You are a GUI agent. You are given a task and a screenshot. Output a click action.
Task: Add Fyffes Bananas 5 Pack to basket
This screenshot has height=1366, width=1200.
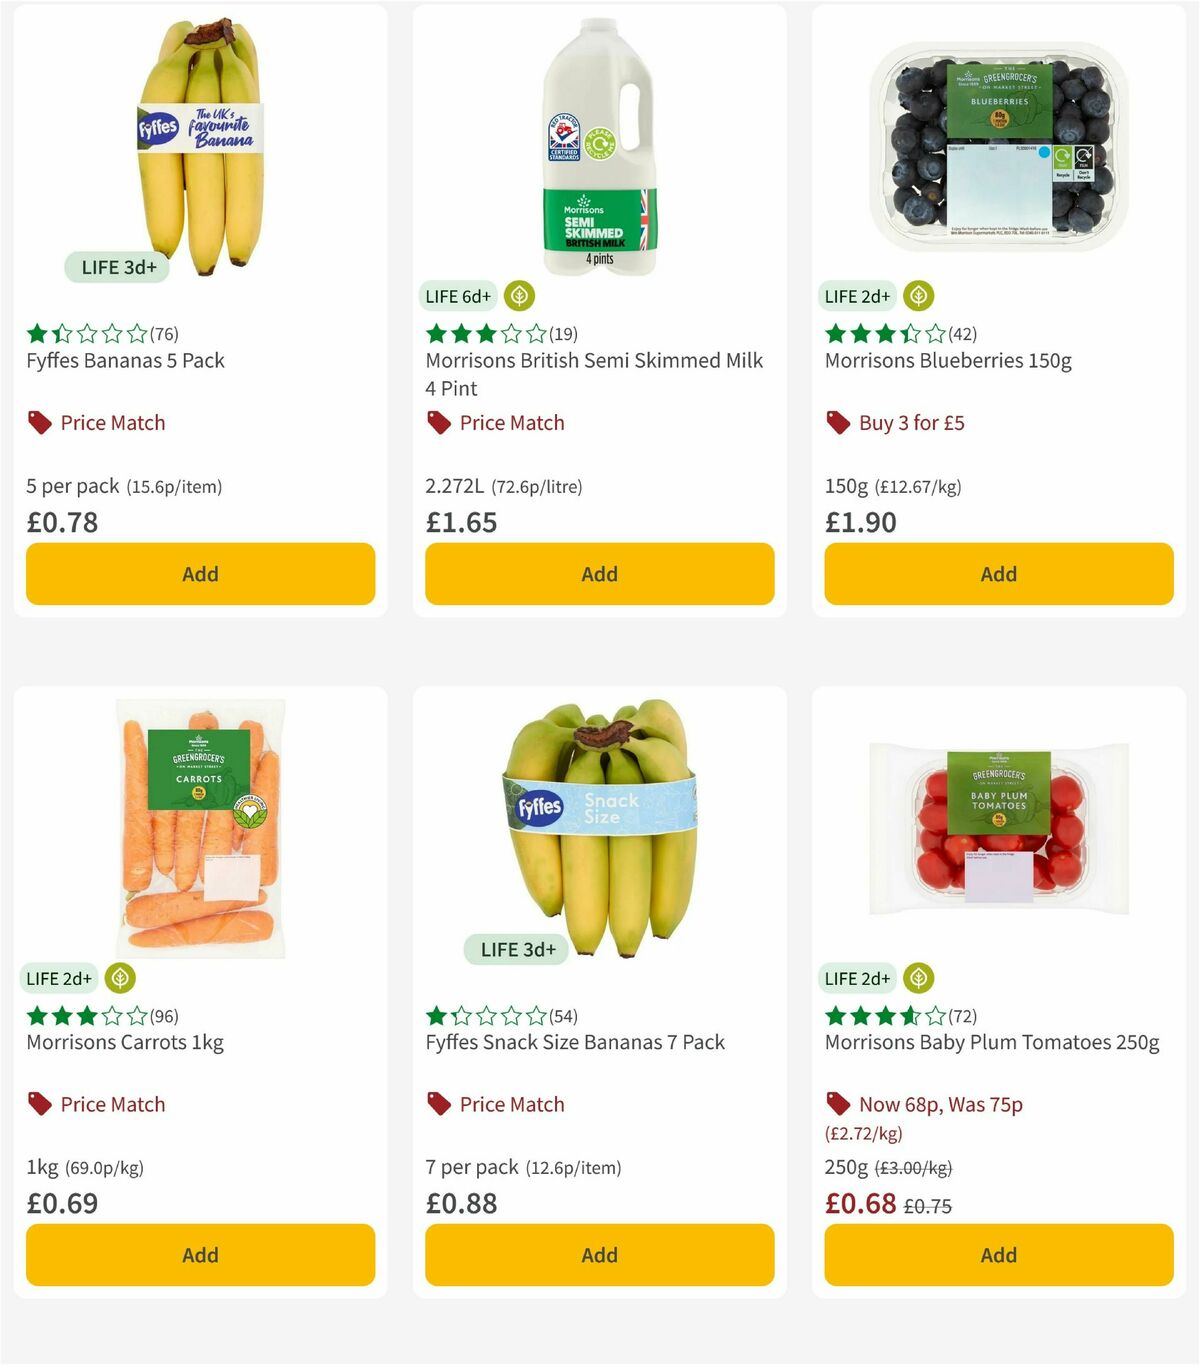[x=200, y=574]
